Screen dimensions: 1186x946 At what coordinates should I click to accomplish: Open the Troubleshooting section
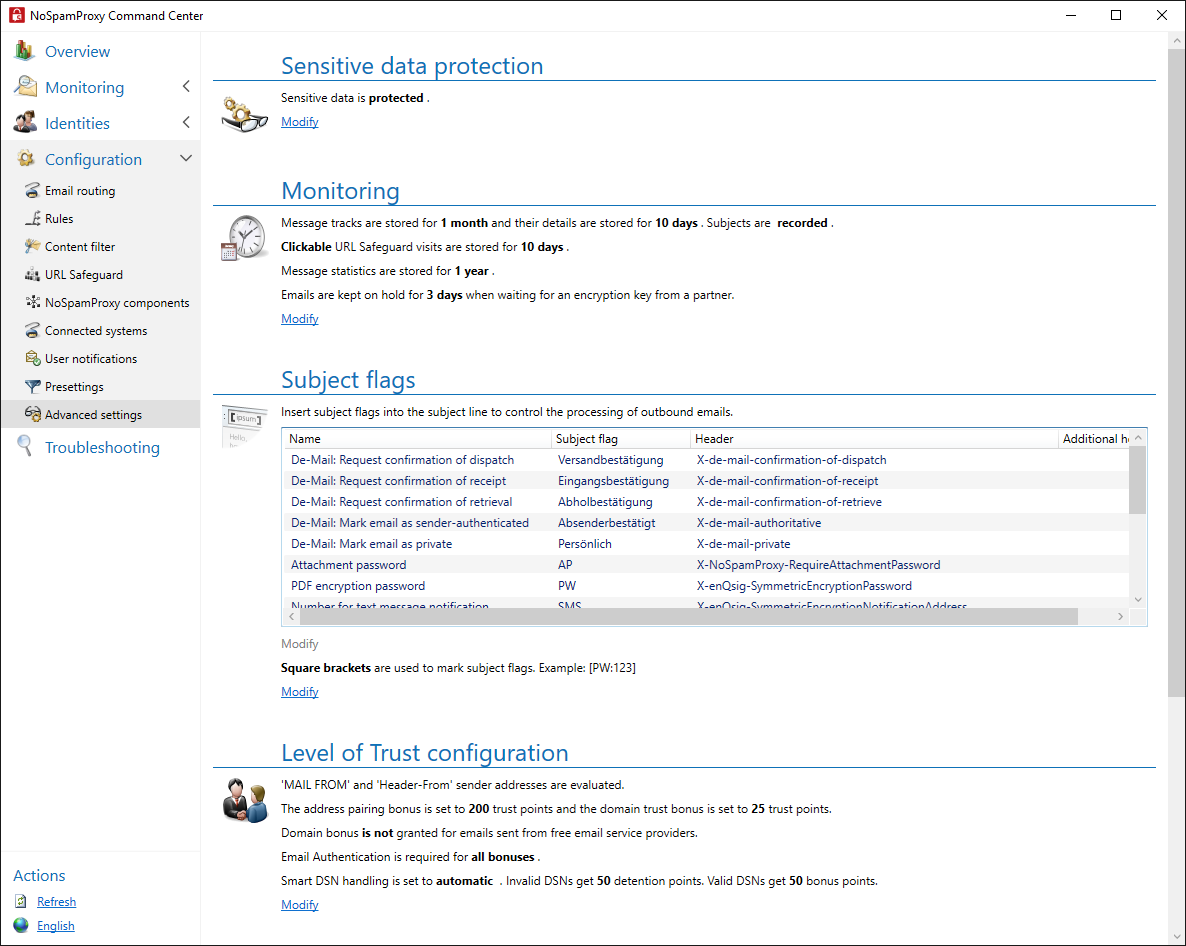pyautogui.click(x=102, y=447)
